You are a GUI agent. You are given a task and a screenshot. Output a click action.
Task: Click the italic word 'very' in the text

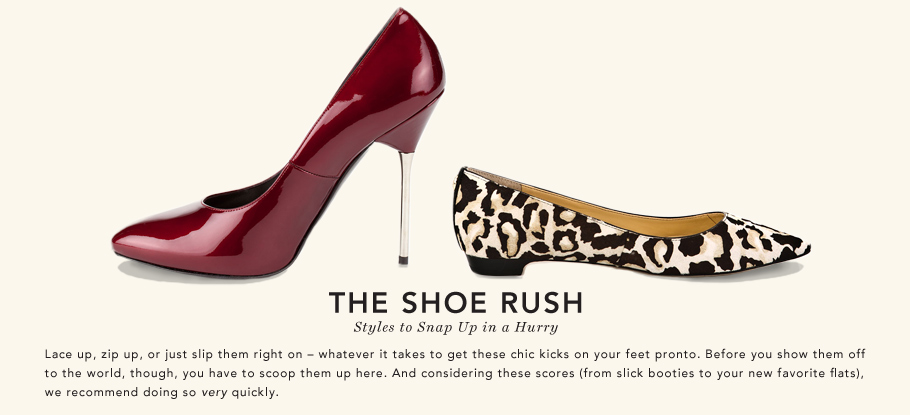pos(214,392)
